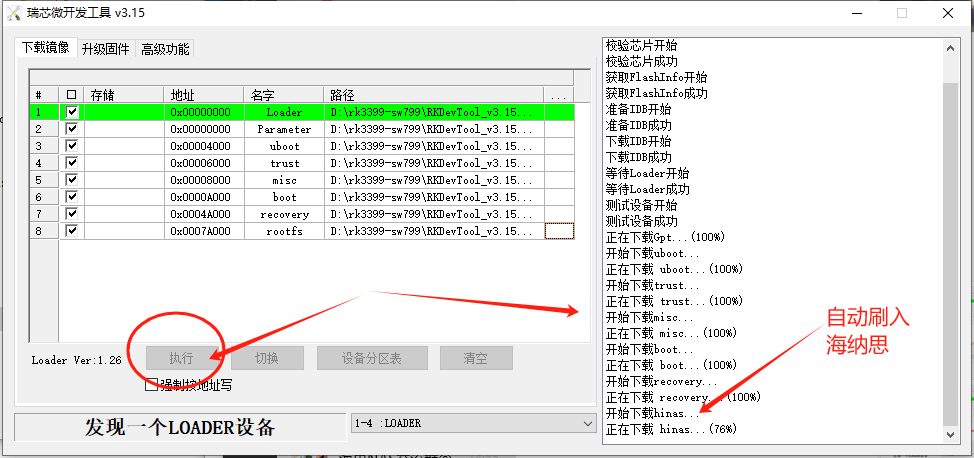The width and height of the screenshot is (974, 458).
Task: Uncheck the Loader row checkbox
Action: pyautogui.click(x=71, y=113)
